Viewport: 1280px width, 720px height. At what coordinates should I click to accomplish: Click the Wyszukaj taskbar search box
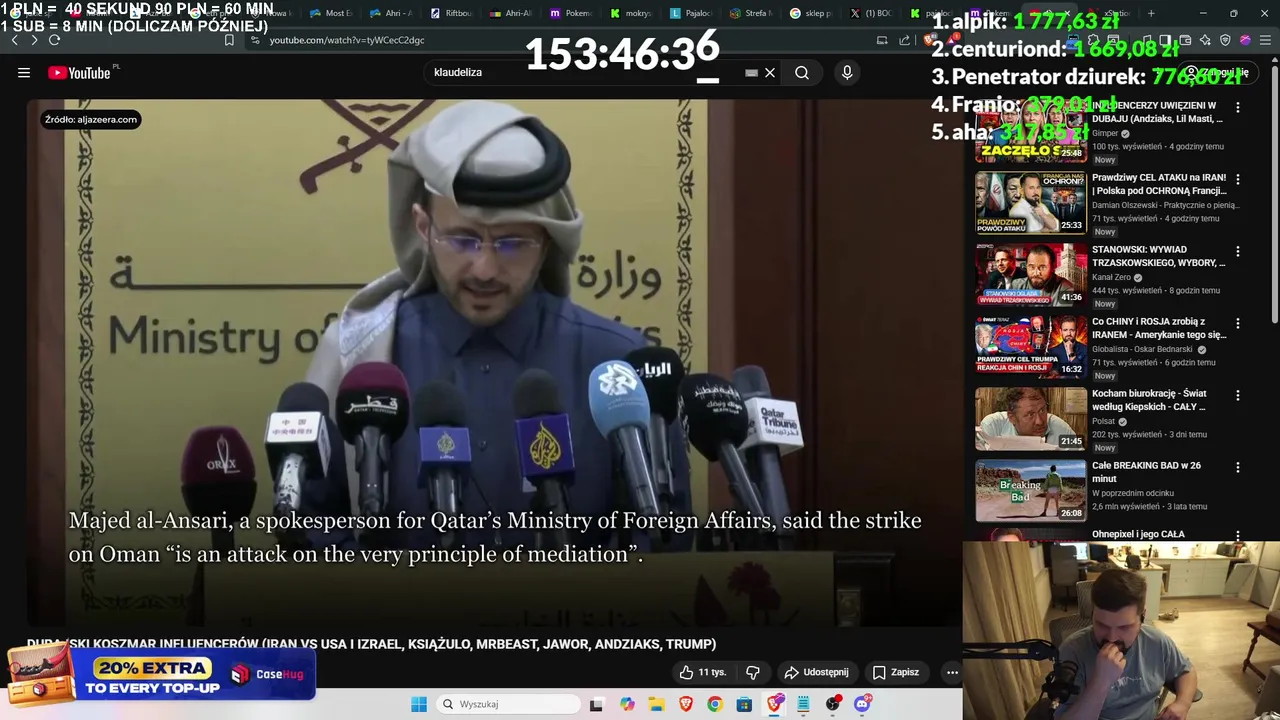pos(508,704)
